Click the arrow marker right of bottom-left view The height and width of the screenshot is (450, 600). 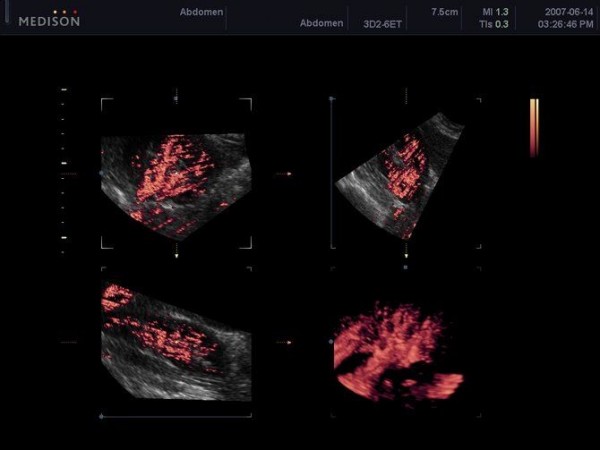(x=284, y=342)
